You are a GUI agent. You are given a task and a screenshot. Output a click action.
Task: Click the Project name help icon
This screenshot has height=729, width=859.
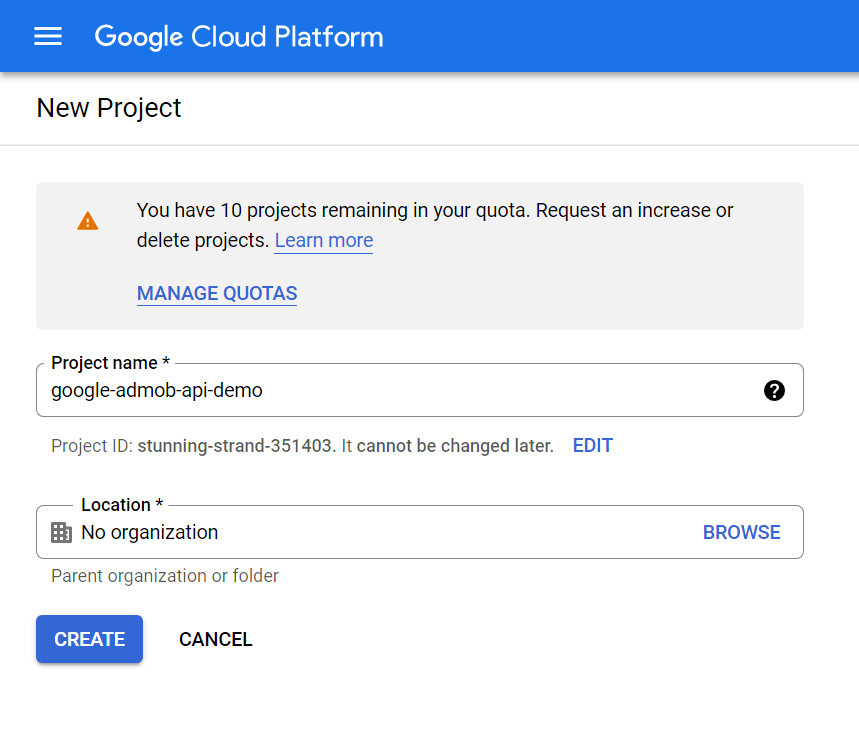tap(774, 391)
